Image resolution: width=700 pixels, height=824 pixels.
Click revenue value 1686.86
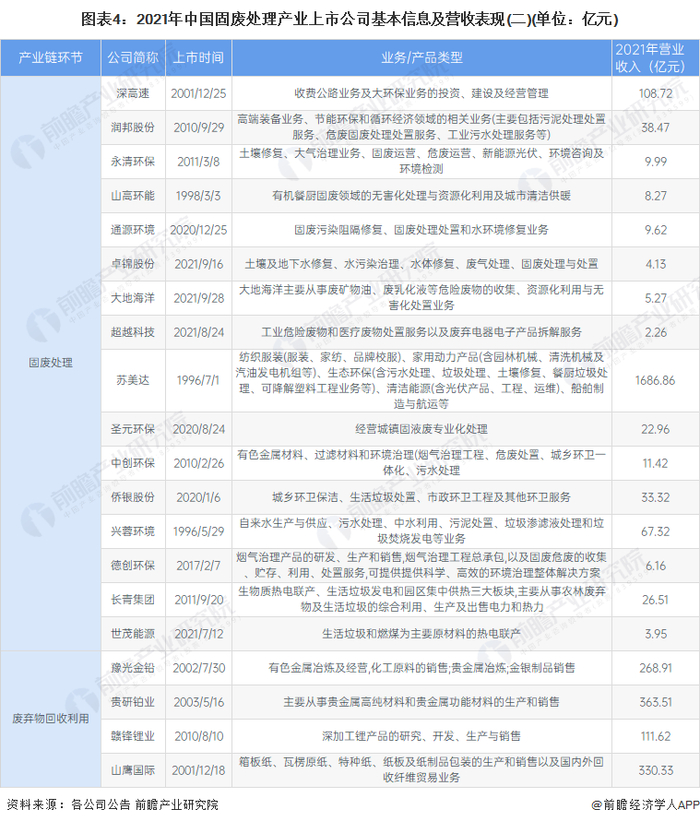655,380
